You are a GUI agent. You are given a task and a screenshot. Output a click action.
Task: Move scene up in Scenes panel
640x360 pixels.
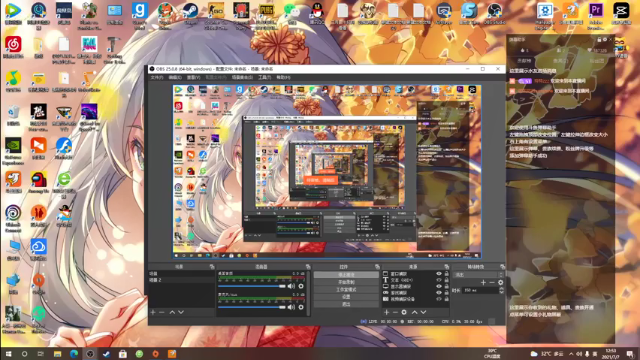click(x=172, y=312)
